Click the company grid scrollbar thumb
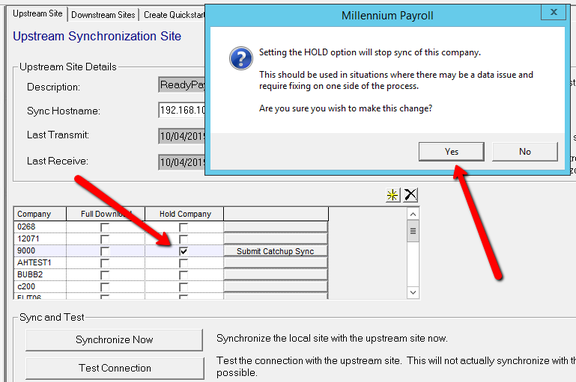The image size is (576, 382). tap(413, 231)
